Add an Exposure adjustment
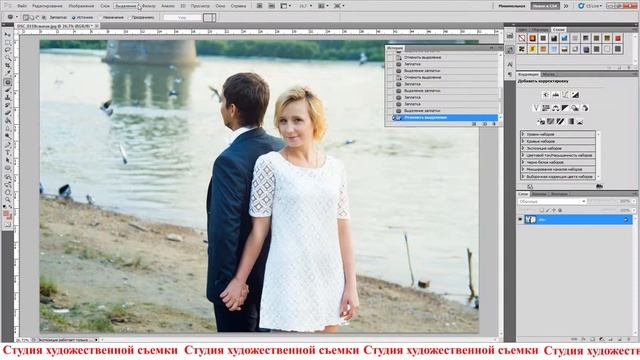Image resolution: width=640 pixels, height=360 pixels. 575,95
